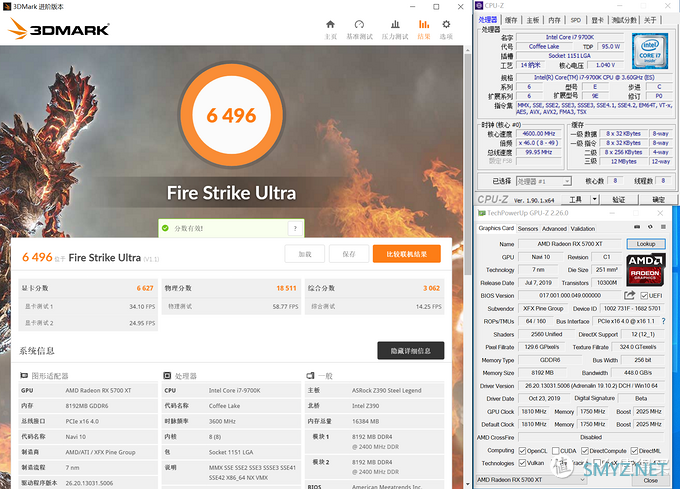
Task: Switch to CPU-Z Memory (内存) tab
Action: [554, 20]
